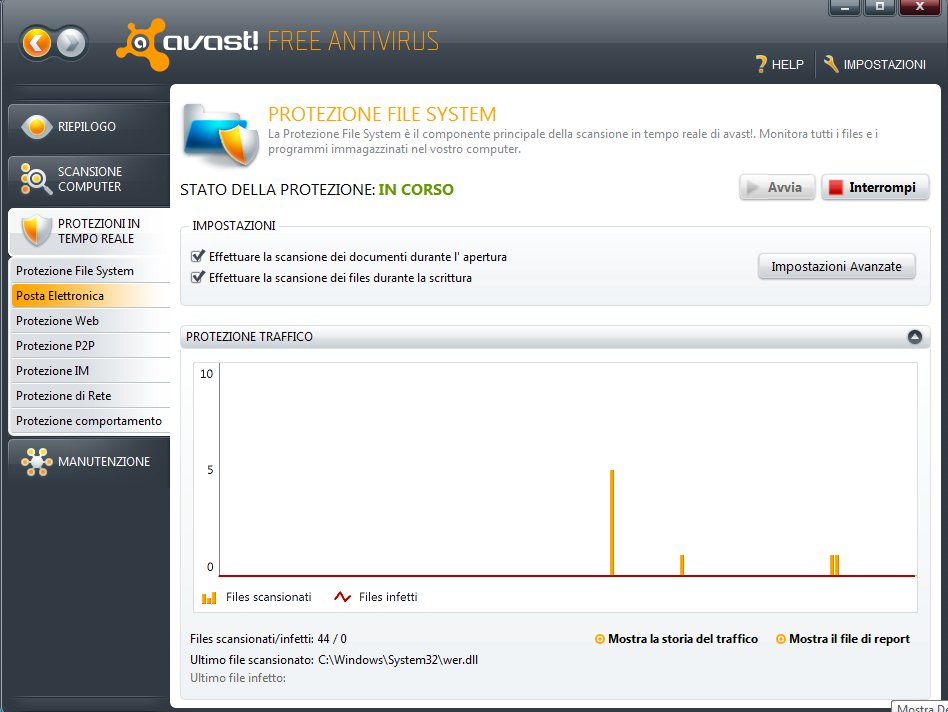Screen dimensions: 948x712
Task: Click the Avvia button
Action: pos(778,187)
